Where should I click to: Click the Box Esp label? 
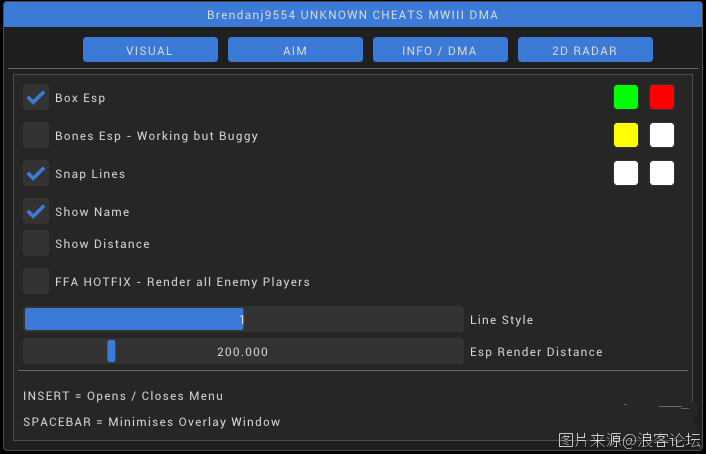pyautogui.click(x=80, y=98)
